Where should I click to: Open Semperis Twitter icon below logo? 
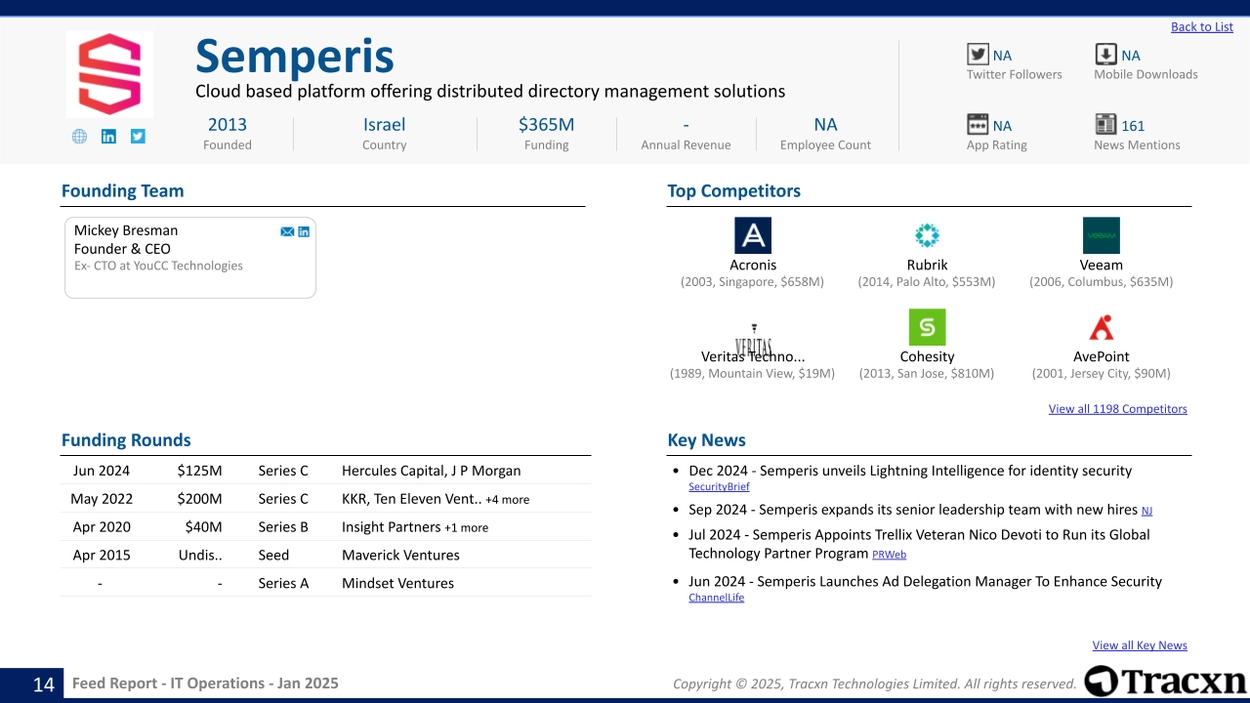pyautogui.click(x=138, y=137)
